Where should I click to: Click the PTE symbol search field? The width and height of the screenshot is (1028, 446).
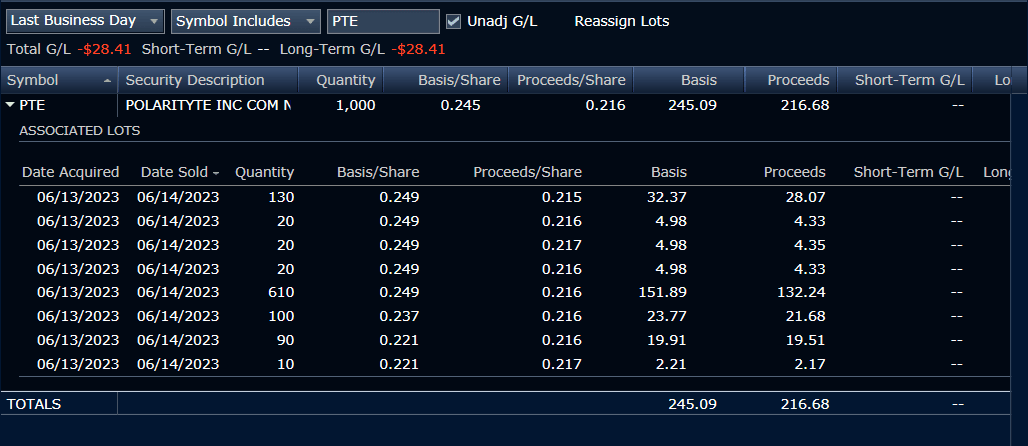pyautogui.click(x=382, y=21)
